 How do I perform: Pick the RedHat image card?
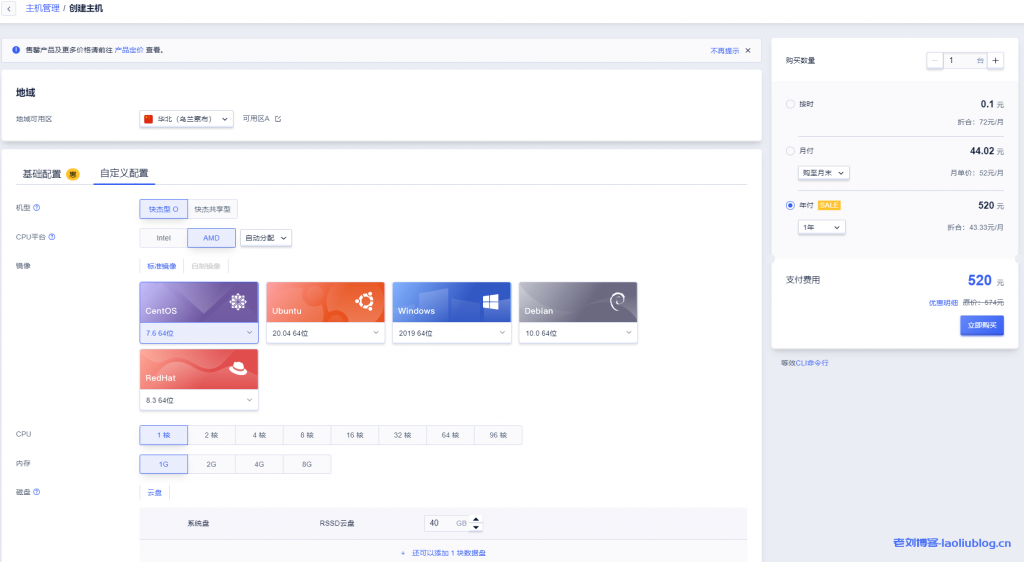199,368
